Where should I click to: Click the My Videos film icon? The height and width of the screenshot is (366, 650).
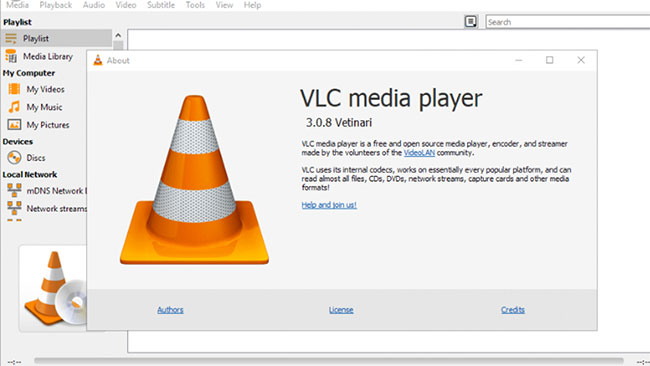tap(14, 89)
